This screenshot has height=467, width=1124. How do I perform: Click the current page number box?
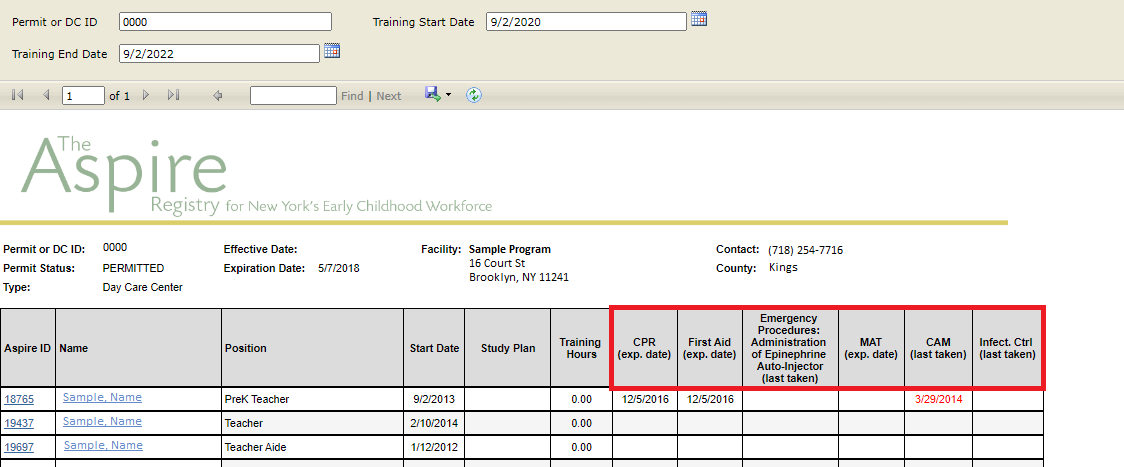click(83, 96)
